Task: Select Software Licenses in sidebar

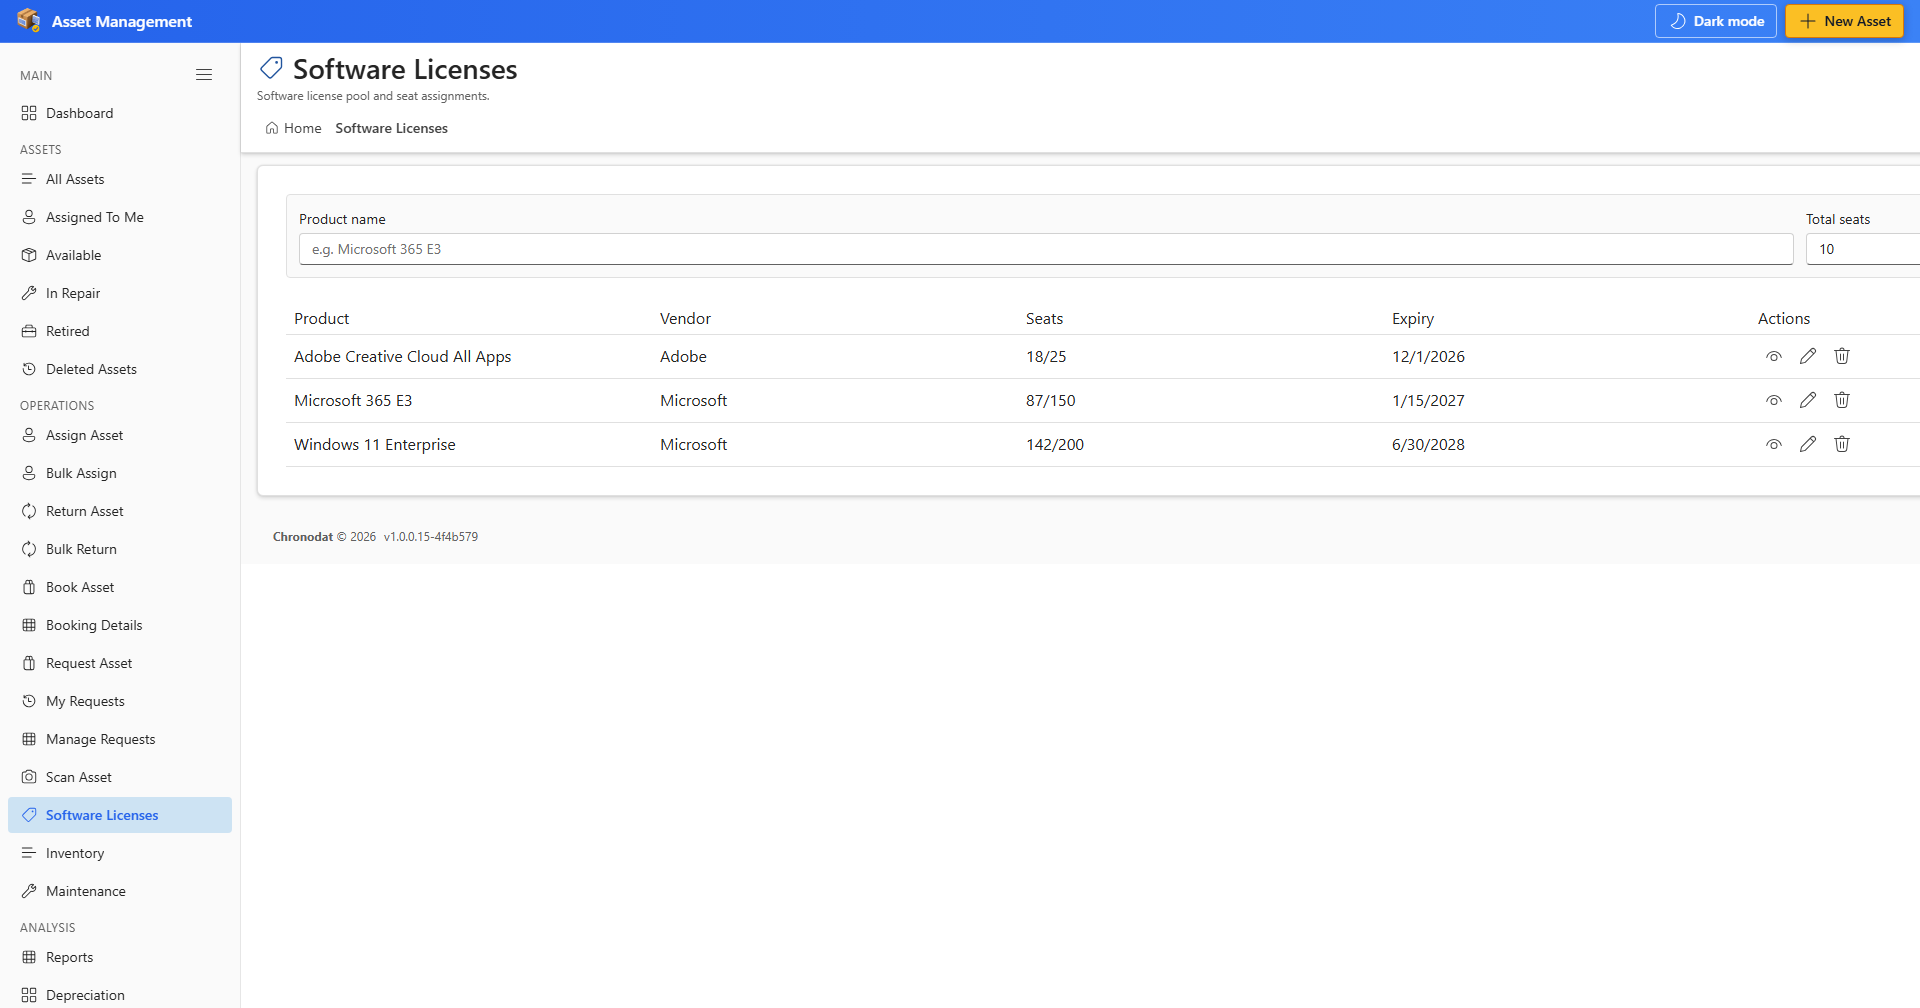Action: 120,815
